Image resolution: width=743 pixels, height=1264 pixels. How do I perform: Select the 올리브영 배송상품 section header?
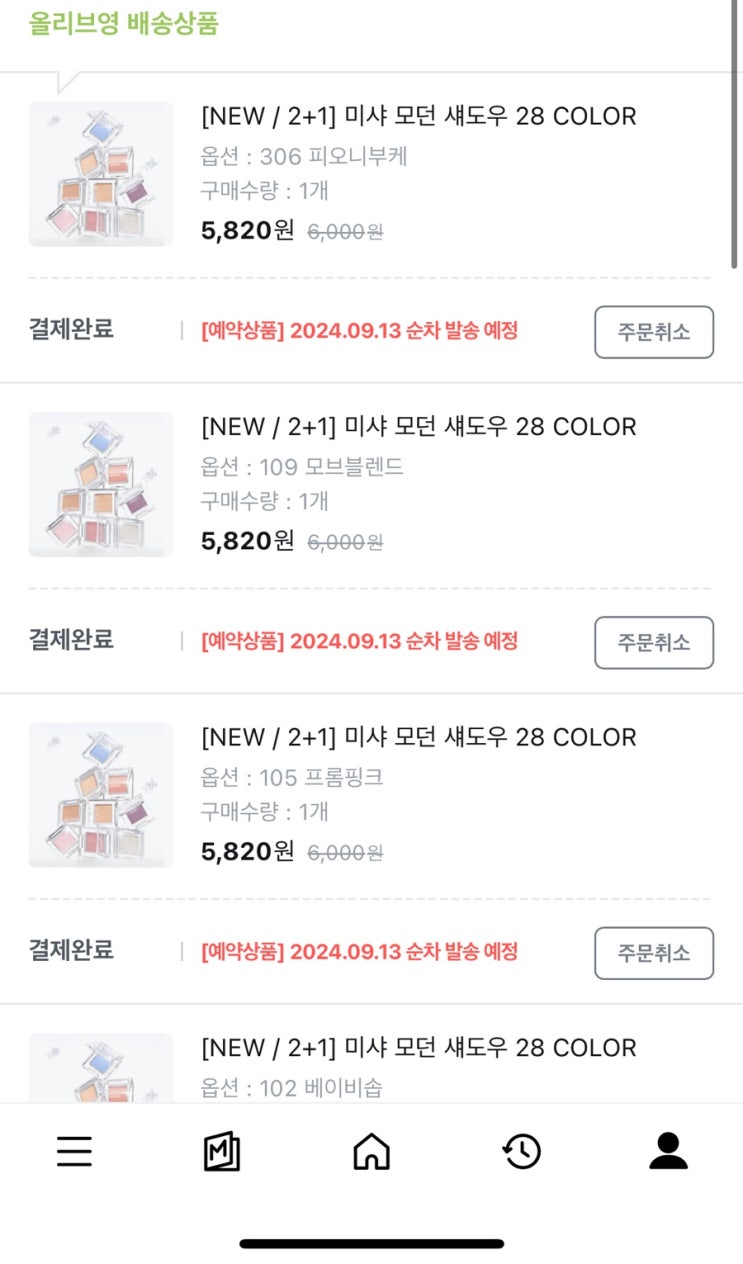pyautogui.click(x=124, y=24)
